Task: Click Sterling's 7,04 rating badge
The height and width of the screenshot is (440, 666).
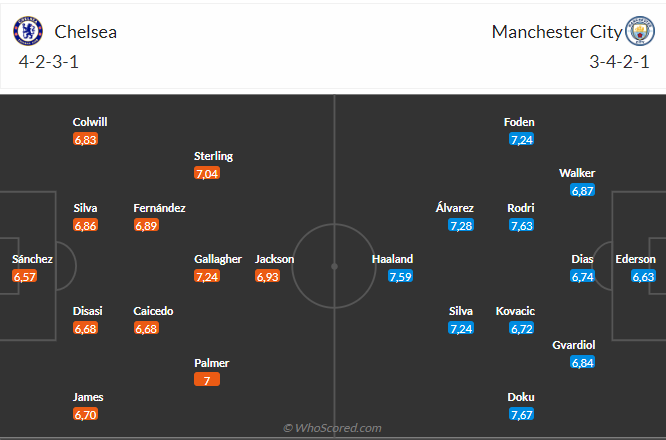Action: (x=207, y=173)
